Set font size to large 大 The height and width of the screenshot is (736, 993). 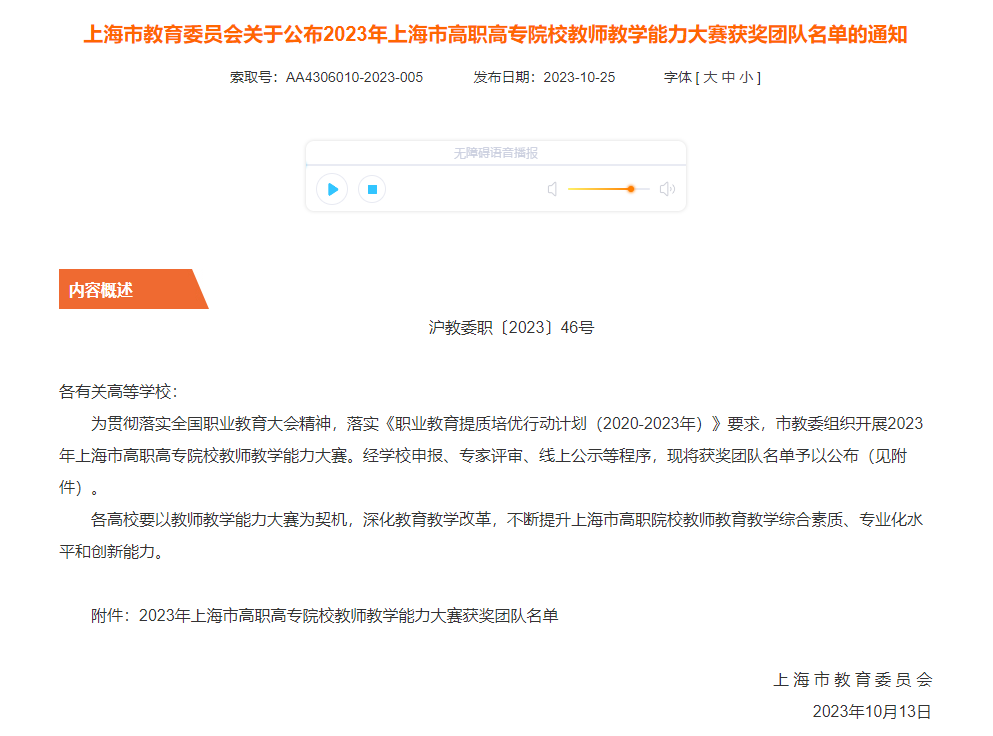tap(710, 77)
